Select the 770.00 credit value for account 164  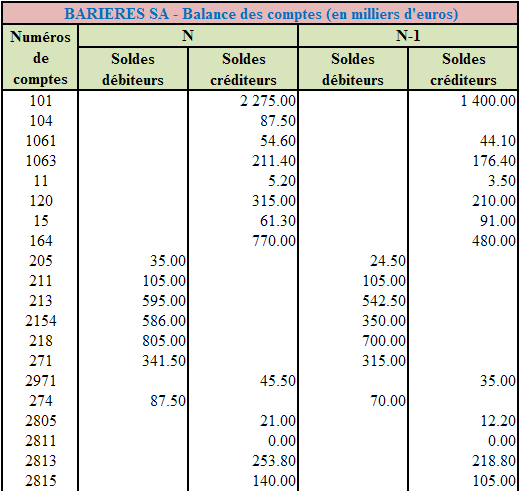243,241
